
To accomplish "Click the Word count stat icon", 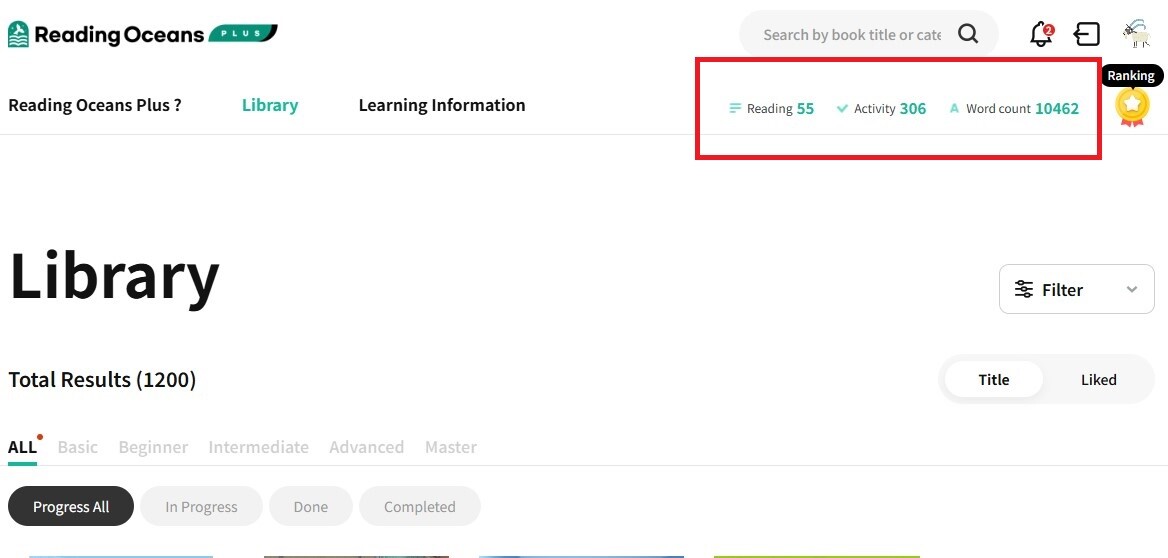I will point(954,108).
